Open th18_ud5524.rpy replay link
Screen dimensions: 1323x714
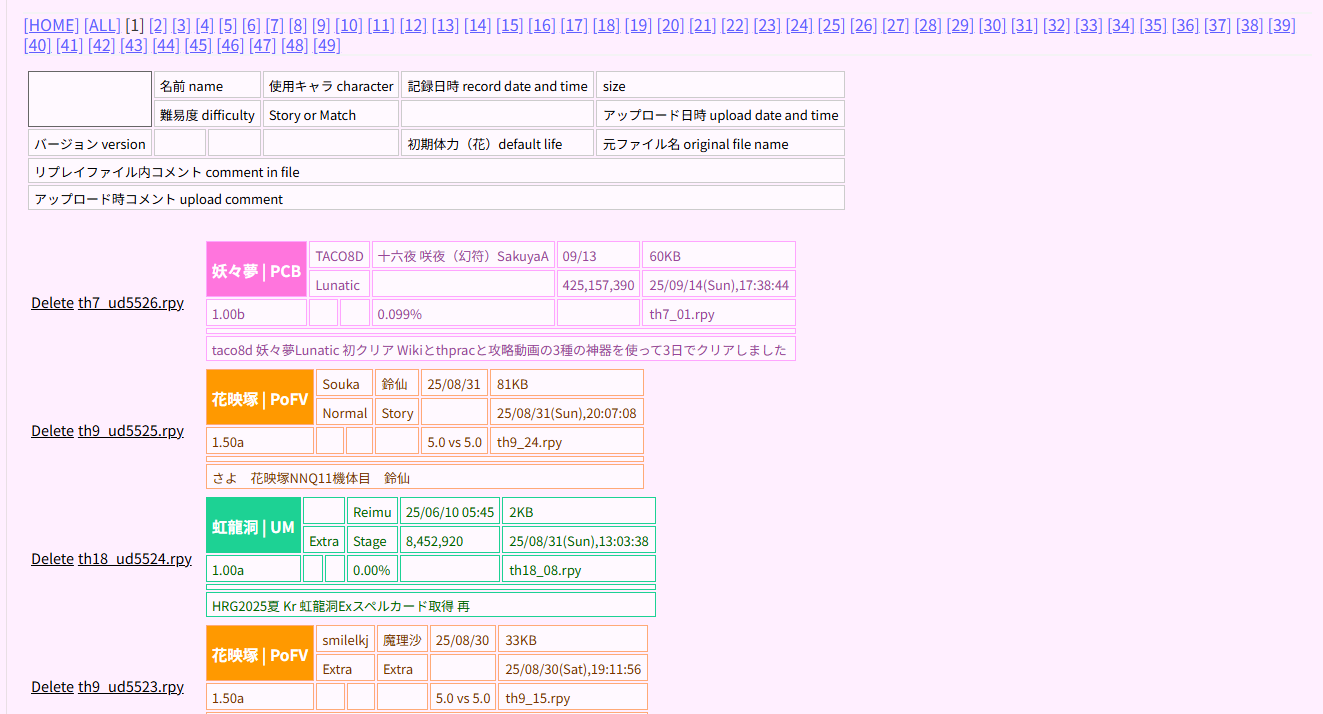135,559
